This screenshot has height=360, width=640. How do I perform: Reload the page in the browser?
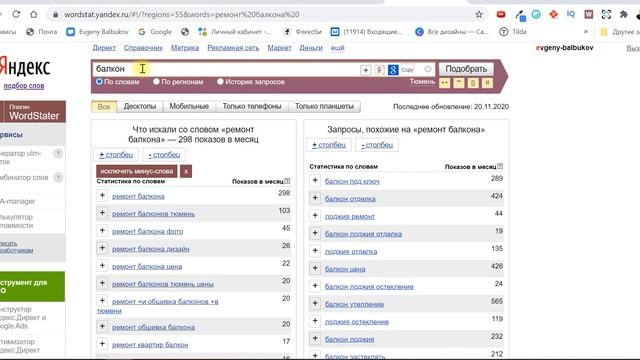tap(16, 14)
